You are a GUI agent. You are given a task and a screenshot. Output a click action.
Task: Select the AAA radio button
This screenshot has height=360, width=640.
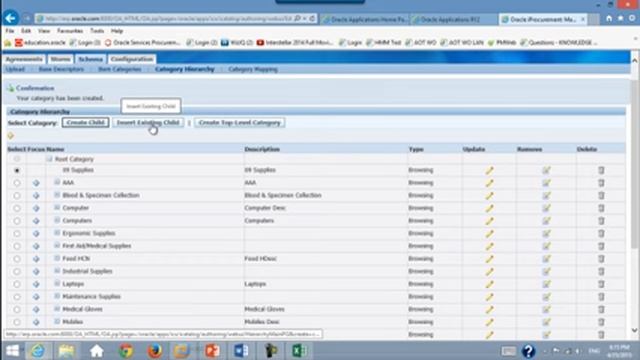(17, 183)
